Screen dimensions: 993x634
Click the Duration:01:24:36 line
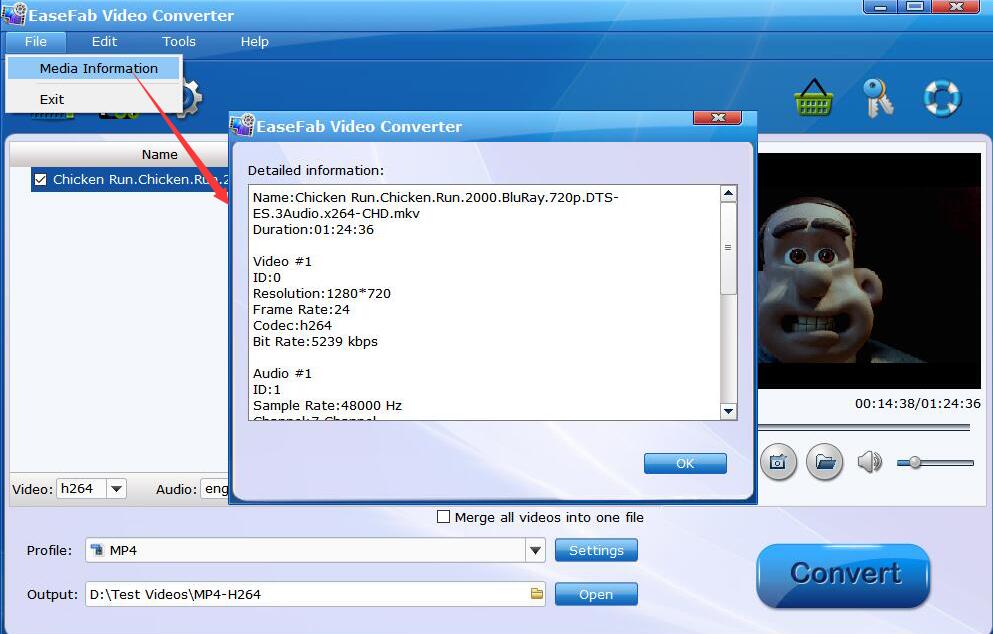(x=313, y=230)
